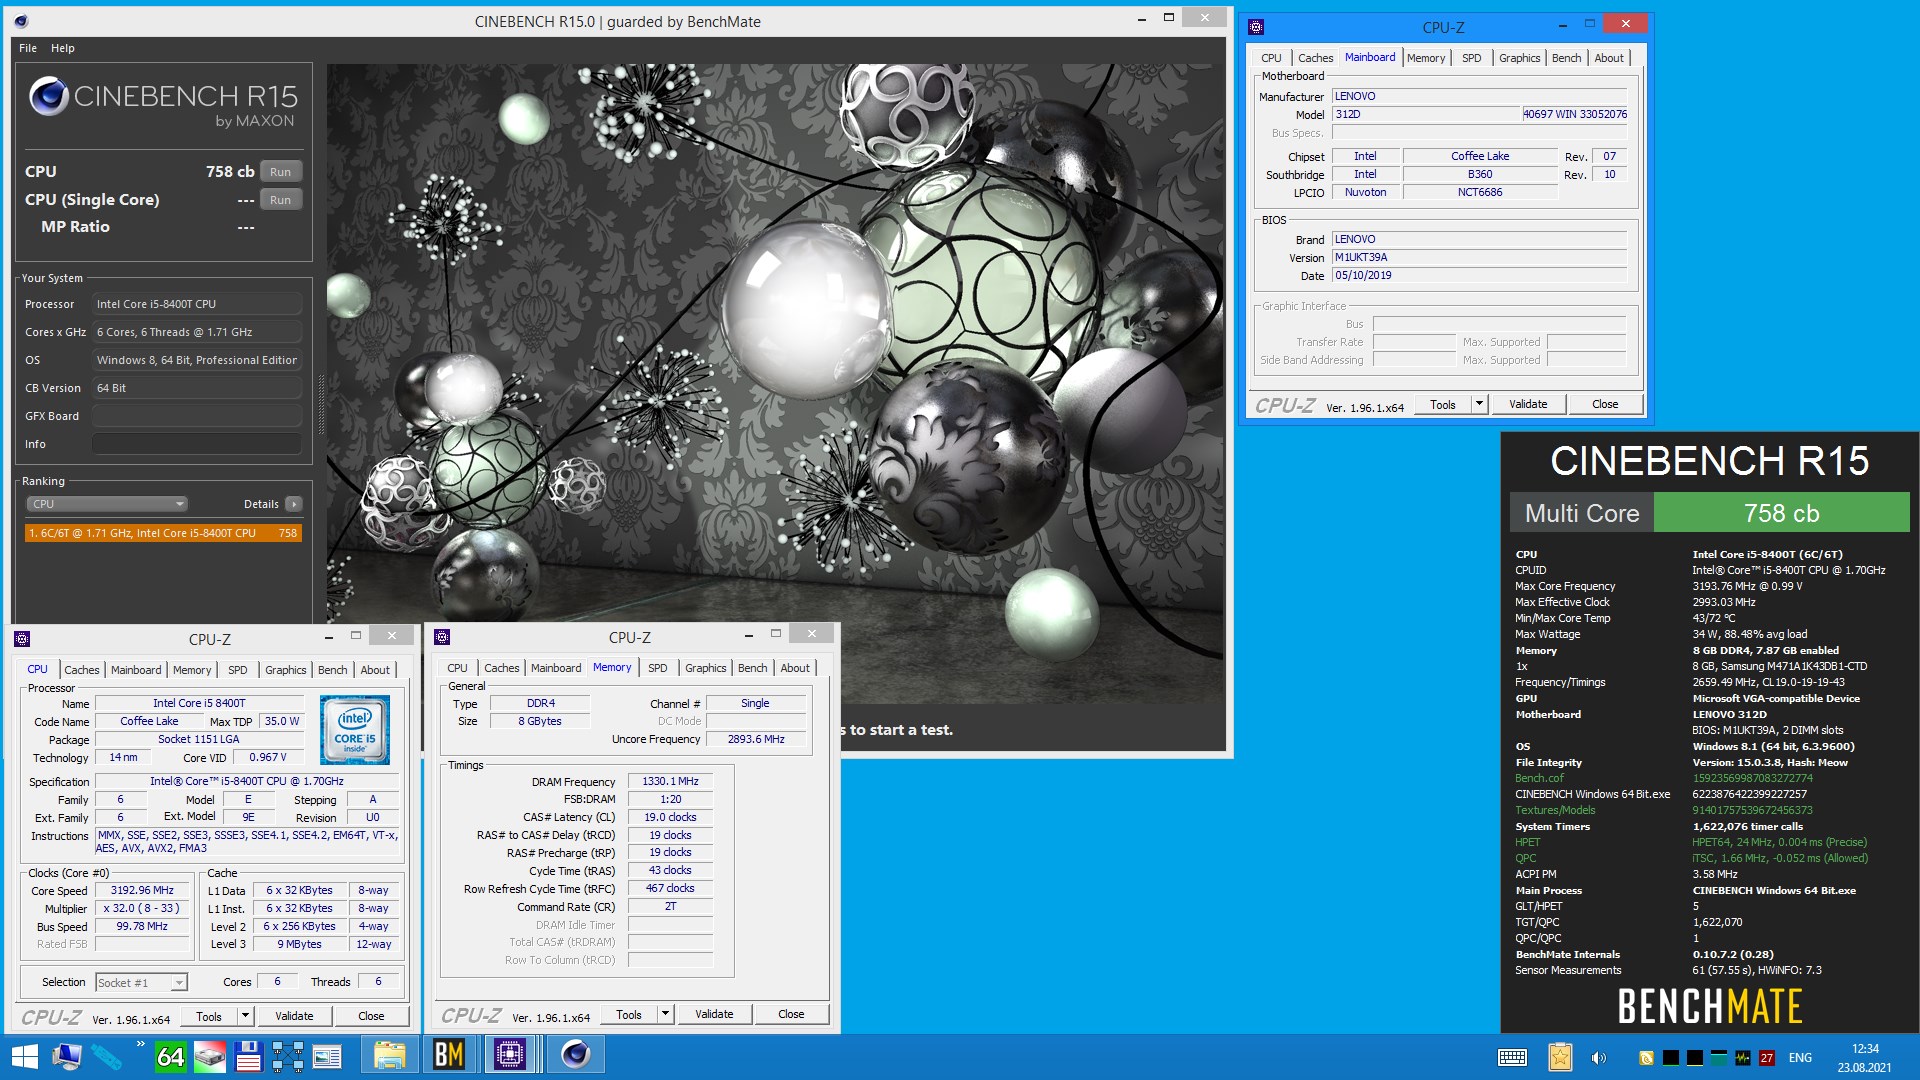The height and width of the screenshot is (1080, 1920).
Task: Open Memory tab in top-right CPU-Z
Action: coord(1426,58)
